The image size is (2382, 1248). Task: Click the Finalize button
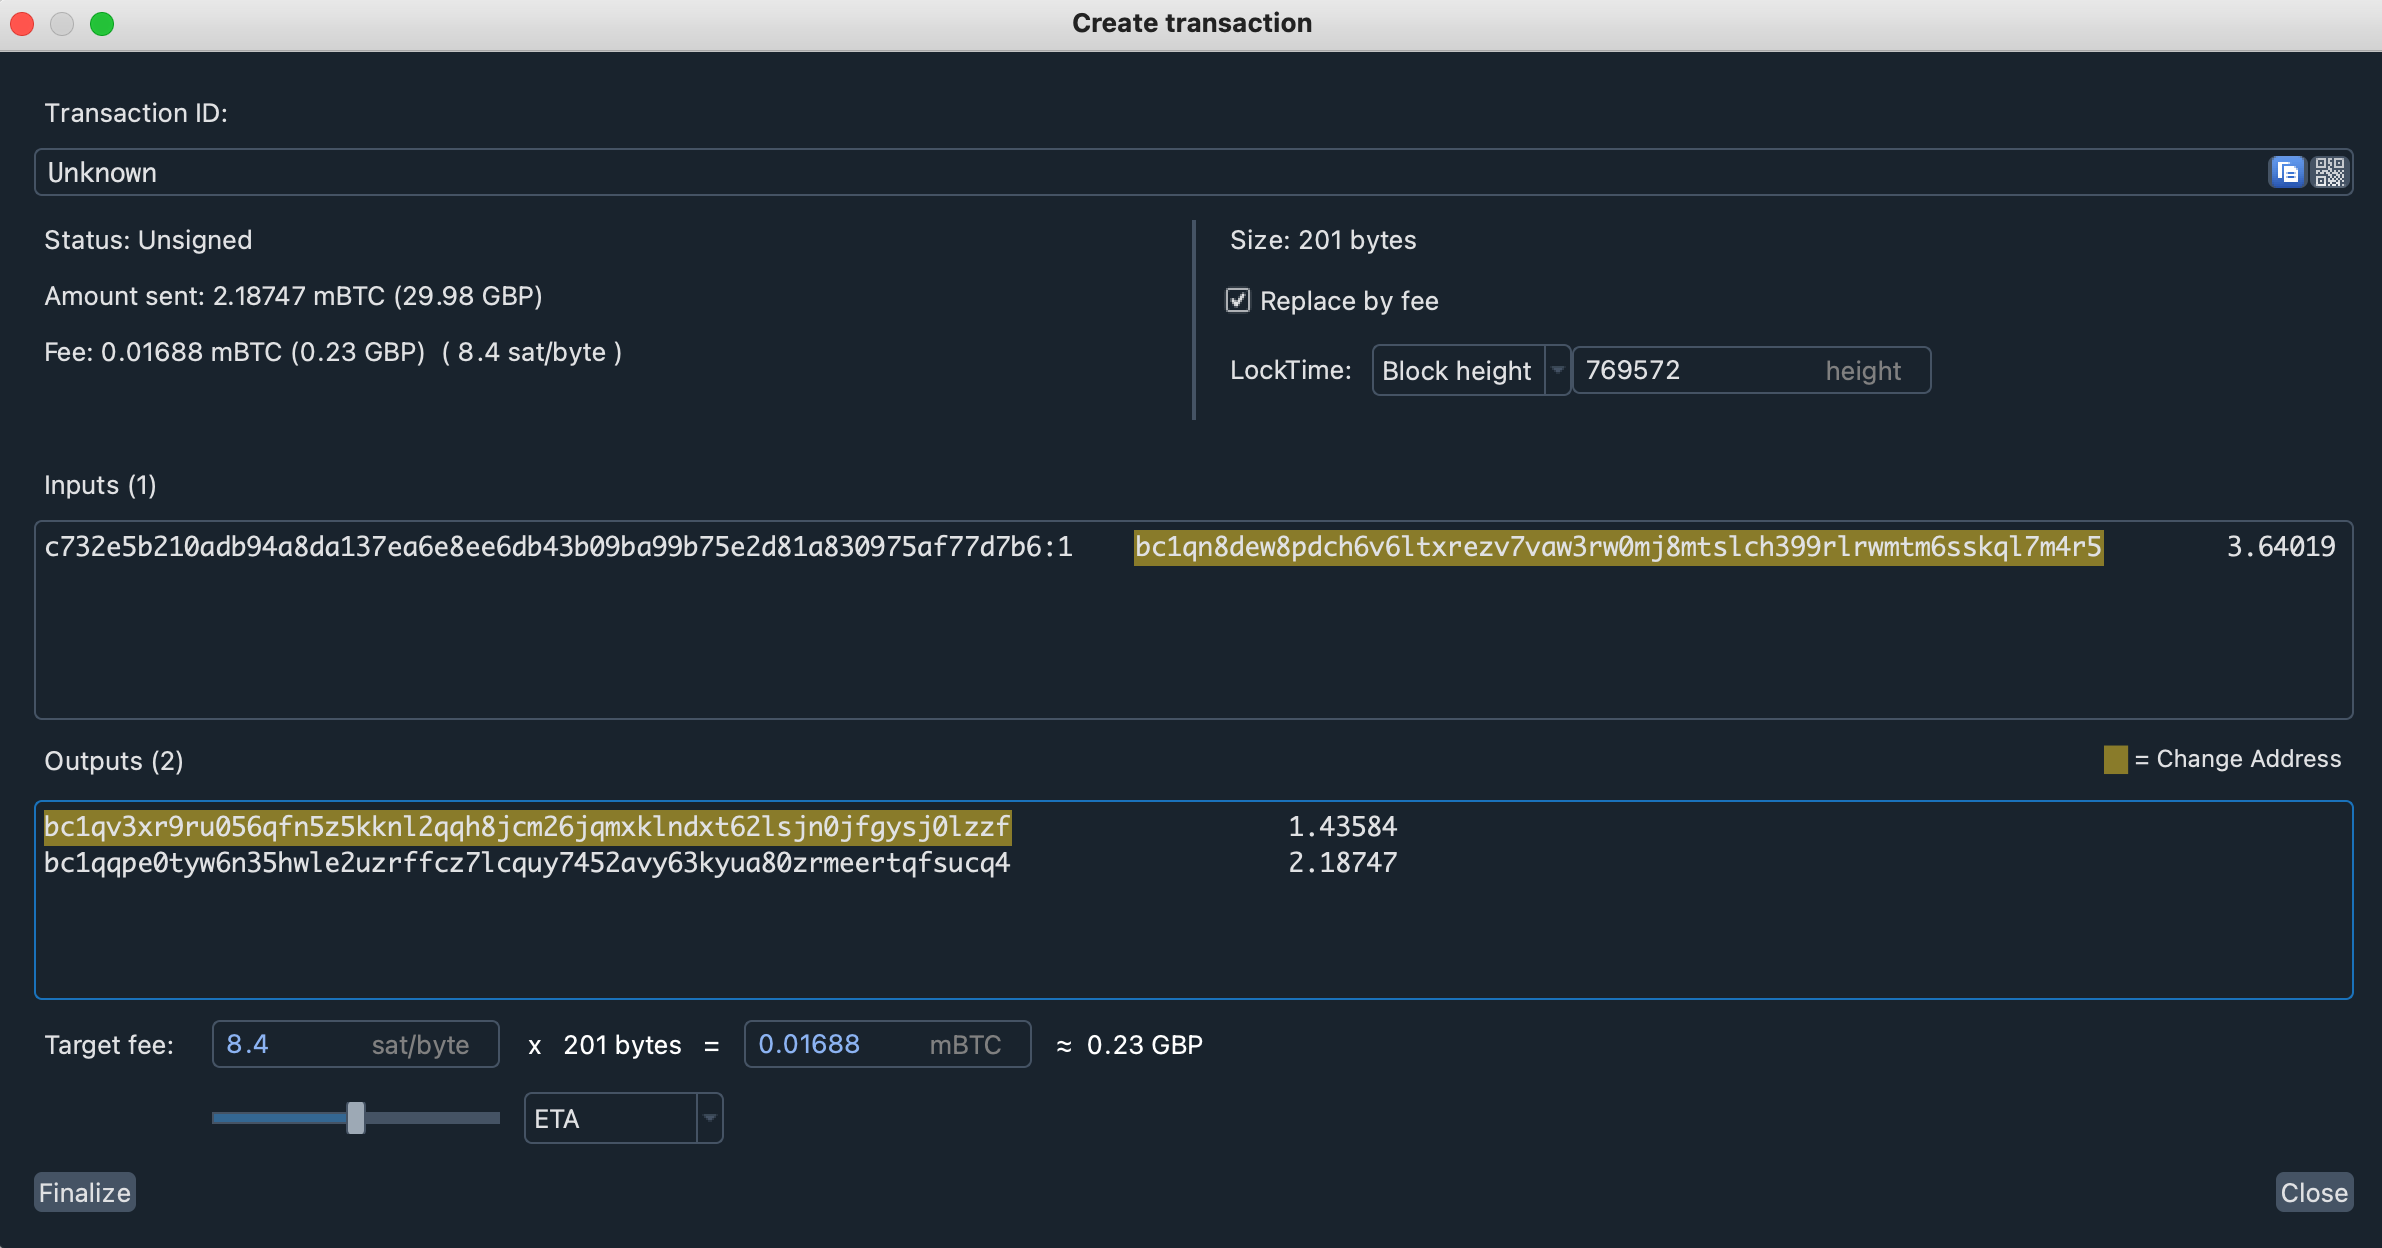pos(85,1192)
